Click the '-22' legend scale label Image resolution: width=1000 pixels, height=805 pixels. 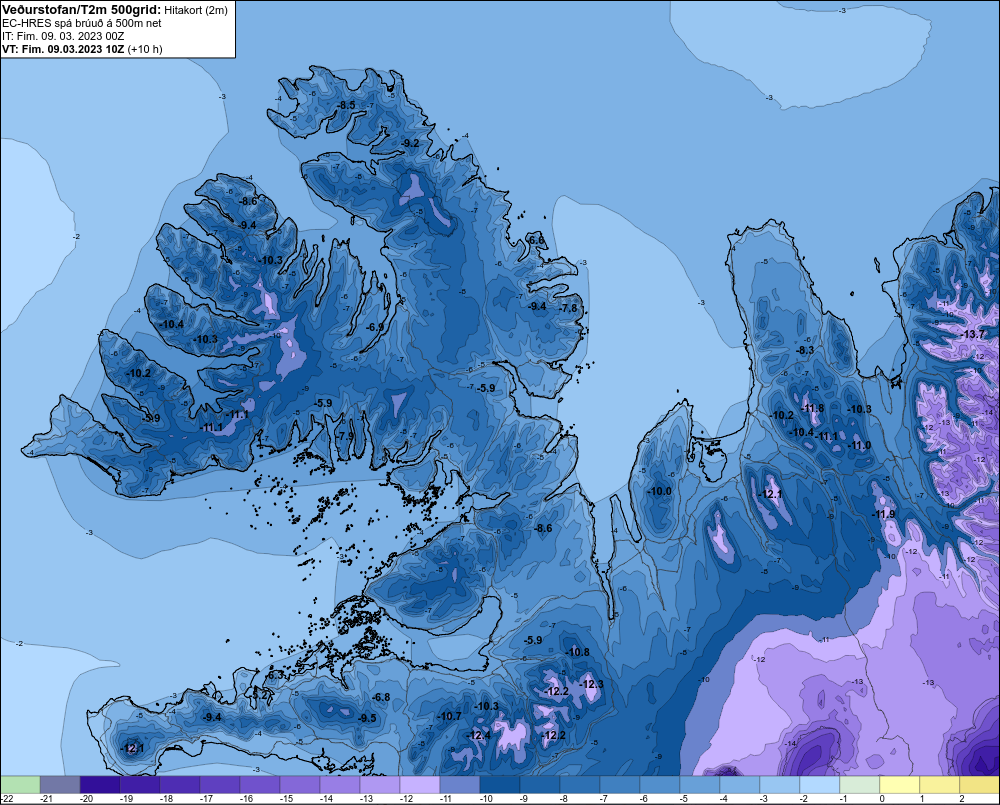(7, 799)
